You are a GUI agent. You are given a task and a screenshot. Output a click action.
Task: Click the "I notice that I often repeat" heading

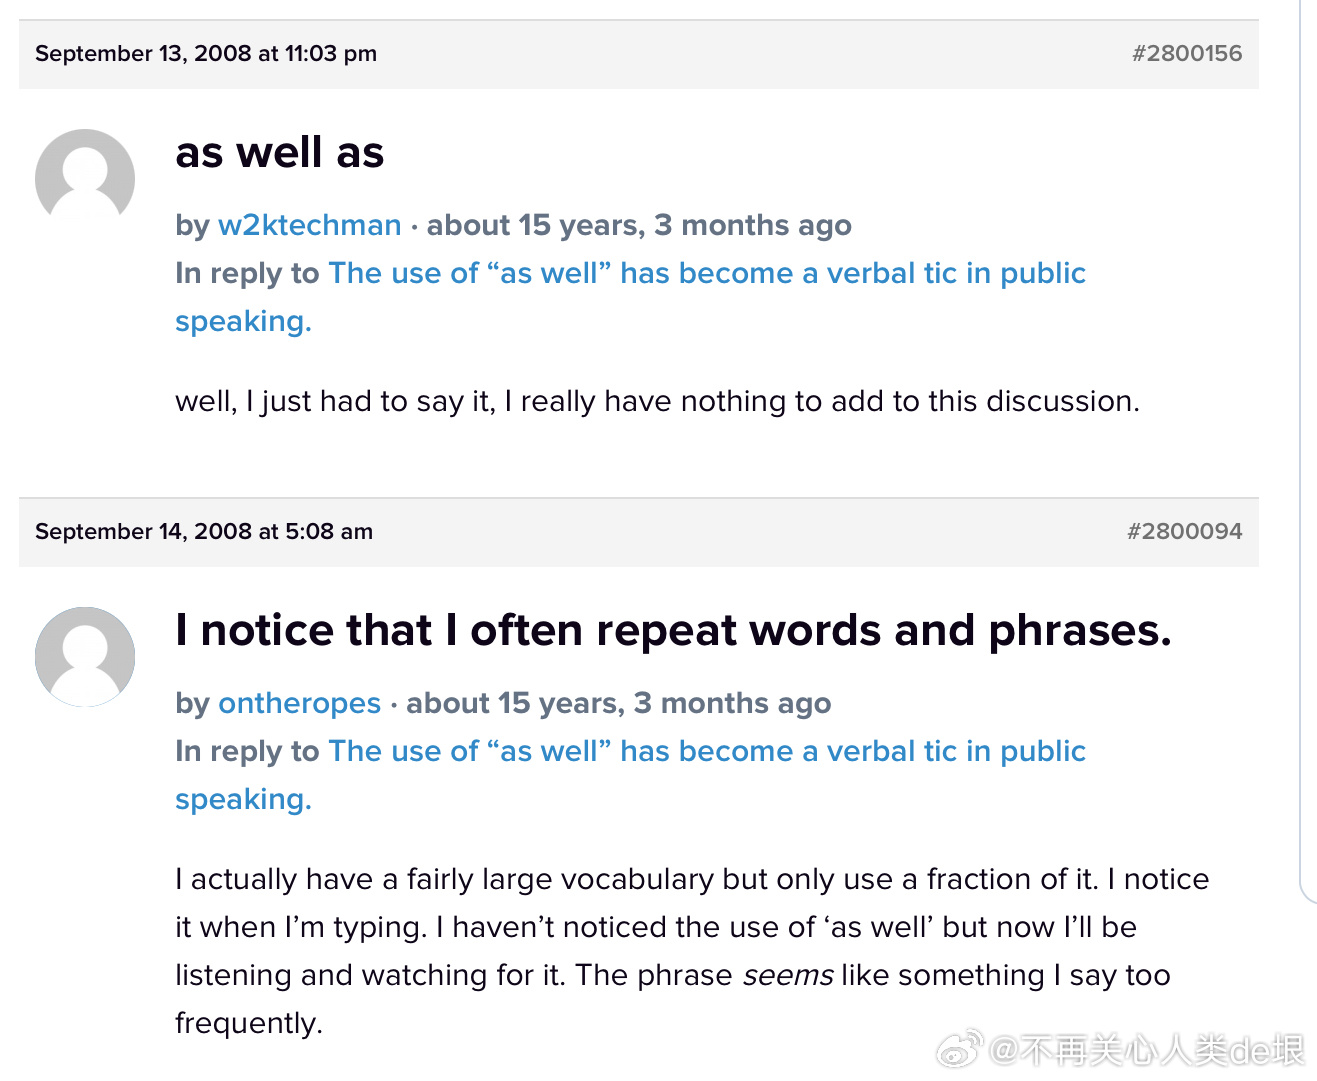(x=672, y=631)
